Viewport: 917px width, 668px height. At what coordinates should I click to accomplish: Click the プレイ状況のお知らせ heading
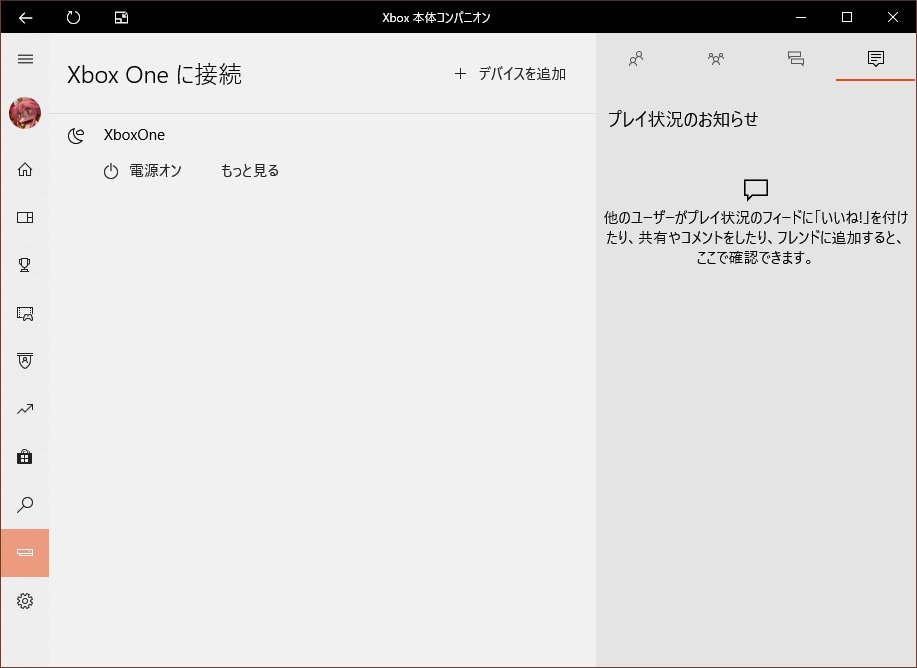(683, 119)
